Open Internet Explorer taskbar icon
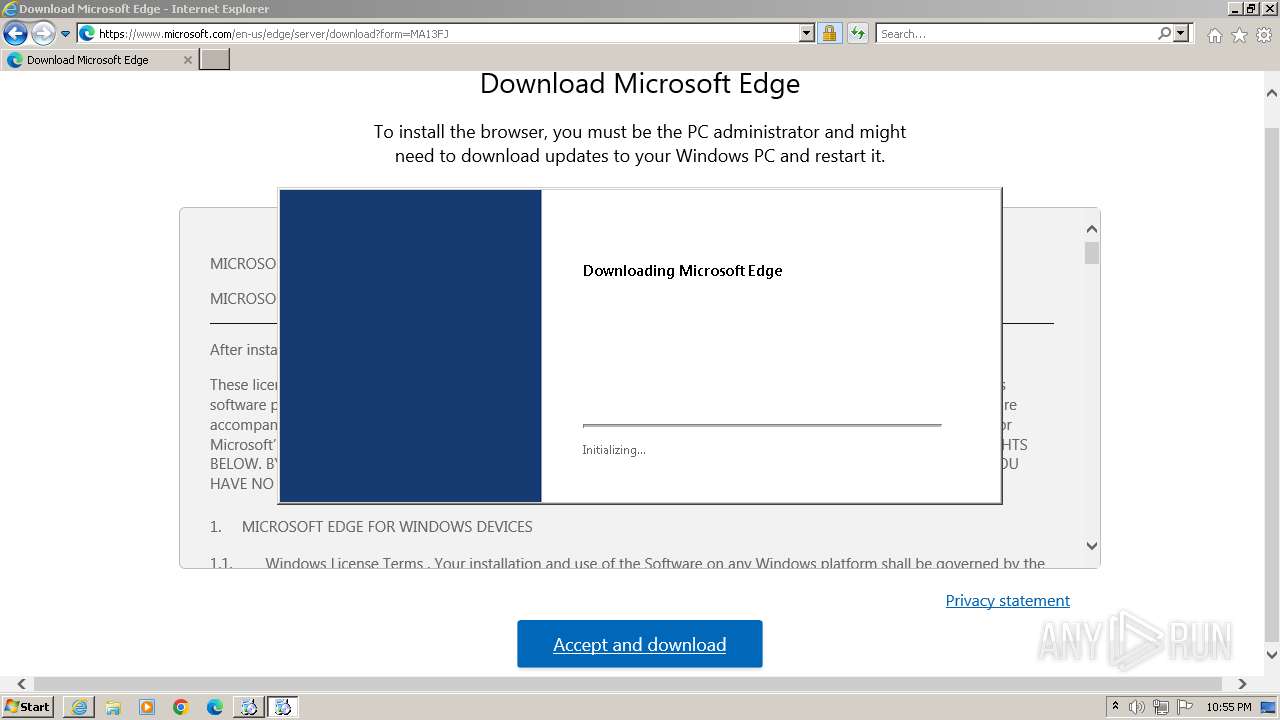 coord(79,707)
